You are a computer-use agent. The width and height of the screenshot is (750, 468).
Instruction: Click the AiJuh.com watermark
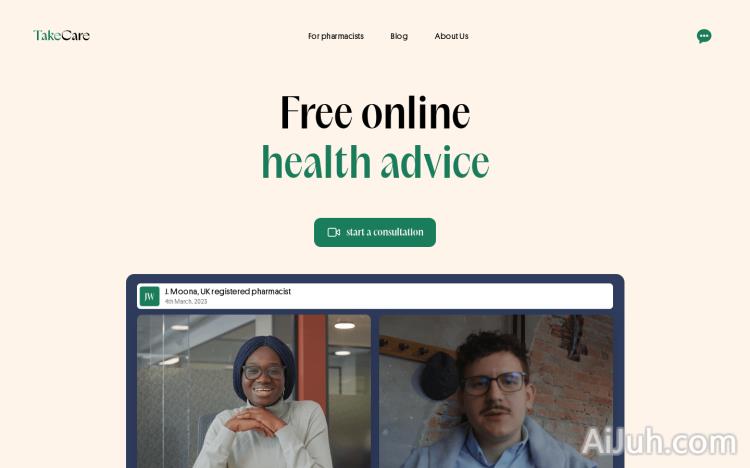pyautogui.click(x=659, y=441)
